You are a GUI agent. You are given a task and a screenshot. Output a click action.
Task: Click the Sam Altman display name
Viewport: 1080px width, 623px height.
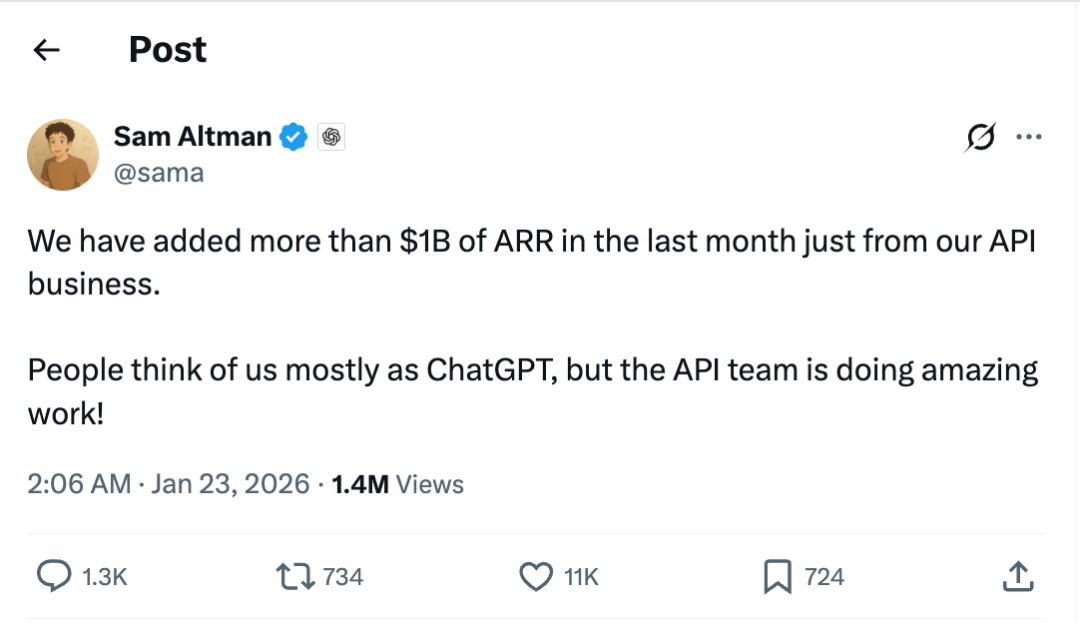point(192,136)
